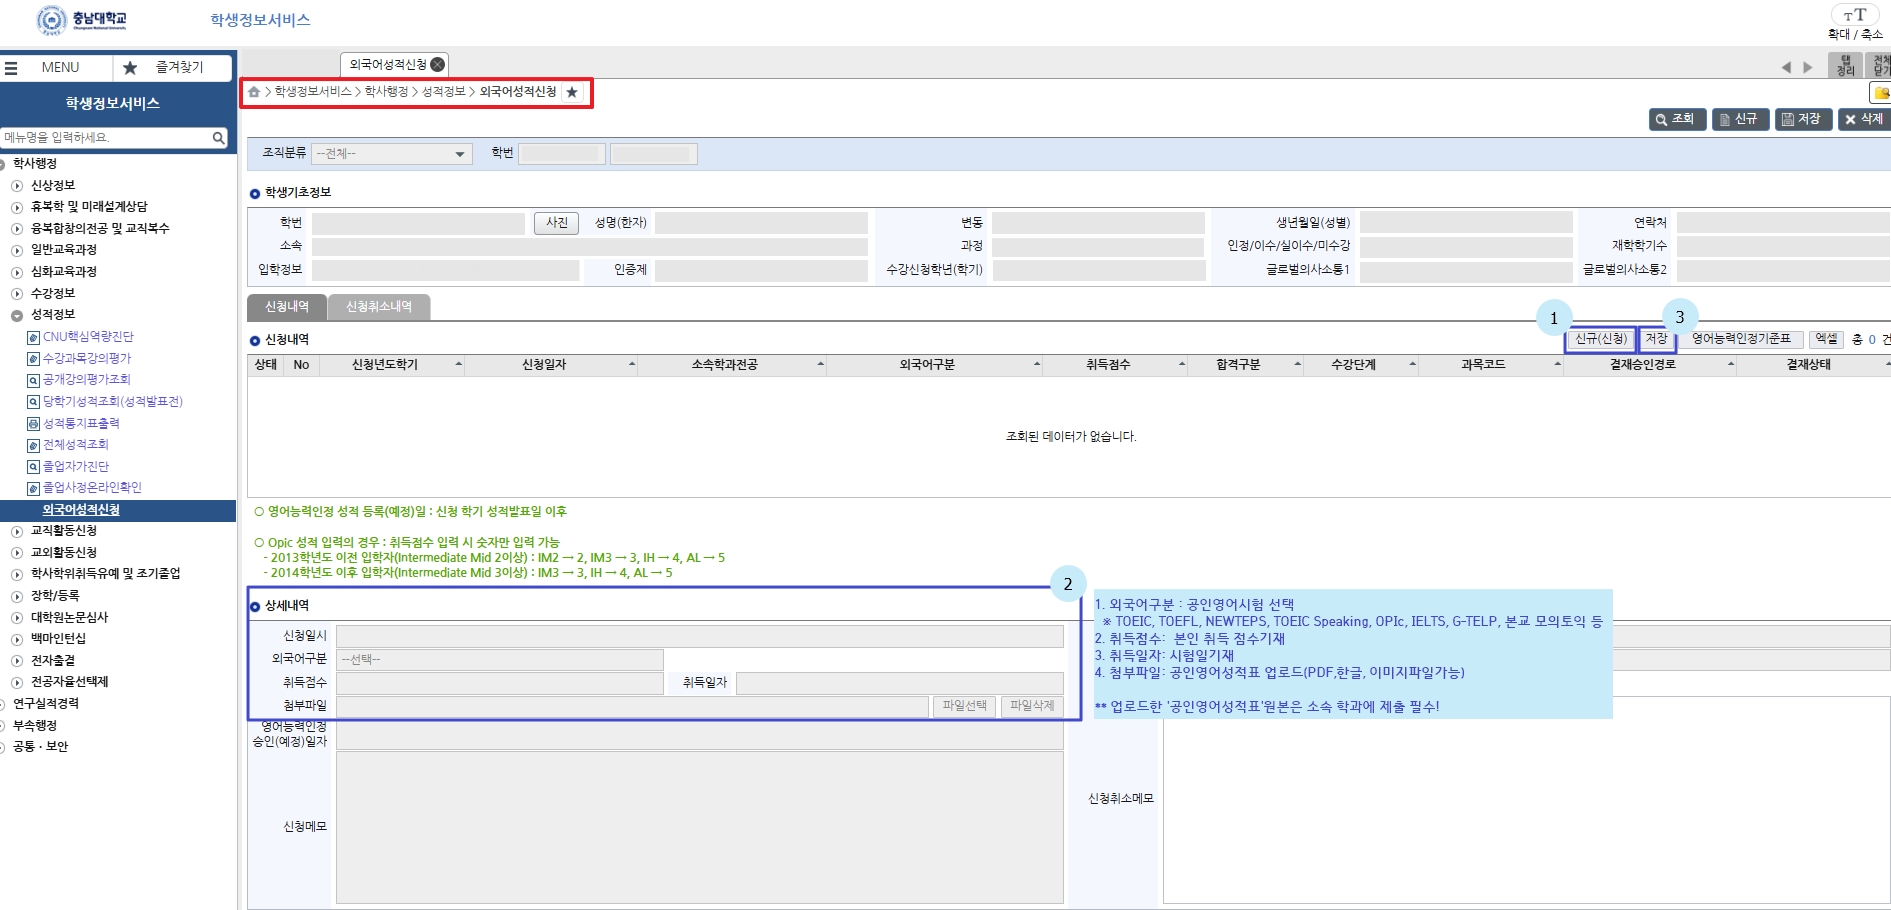Click the top toolbar 저장 save button

pos(1802,119)
